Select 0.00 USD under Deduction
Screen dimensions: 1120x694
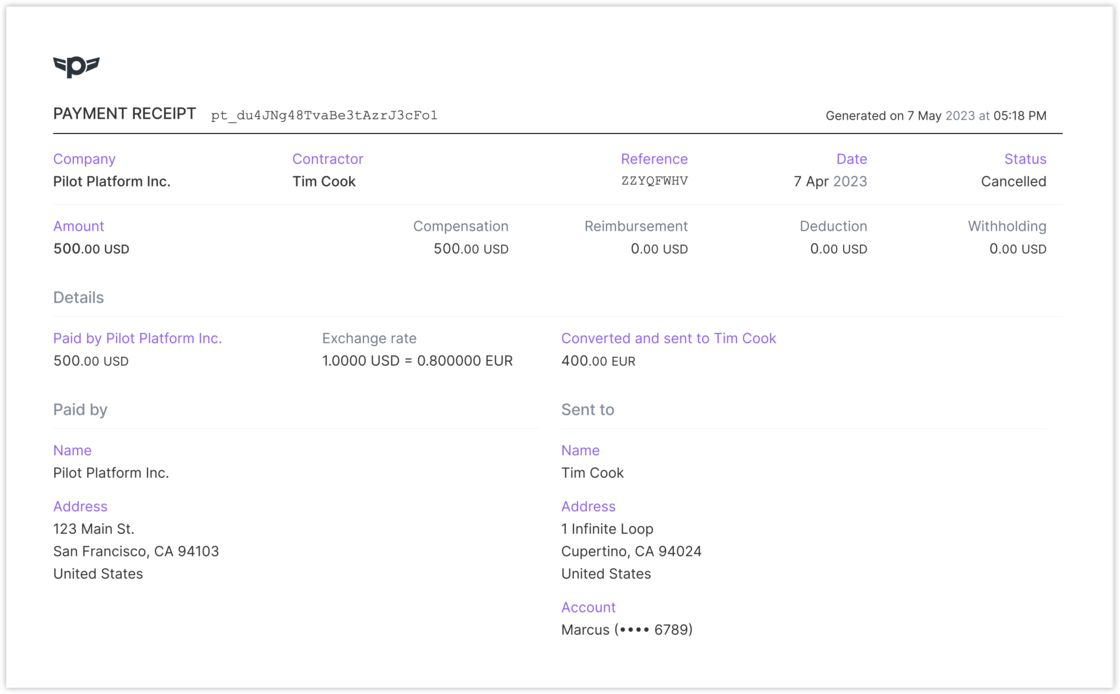tap(839, 249)
